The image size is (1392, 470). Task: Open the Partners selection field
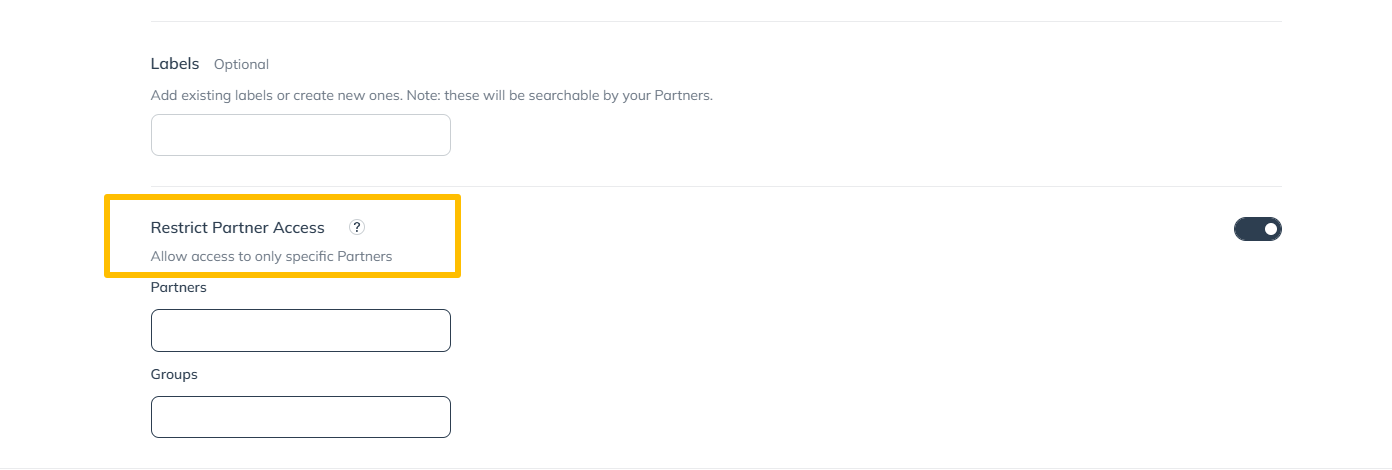300,330
